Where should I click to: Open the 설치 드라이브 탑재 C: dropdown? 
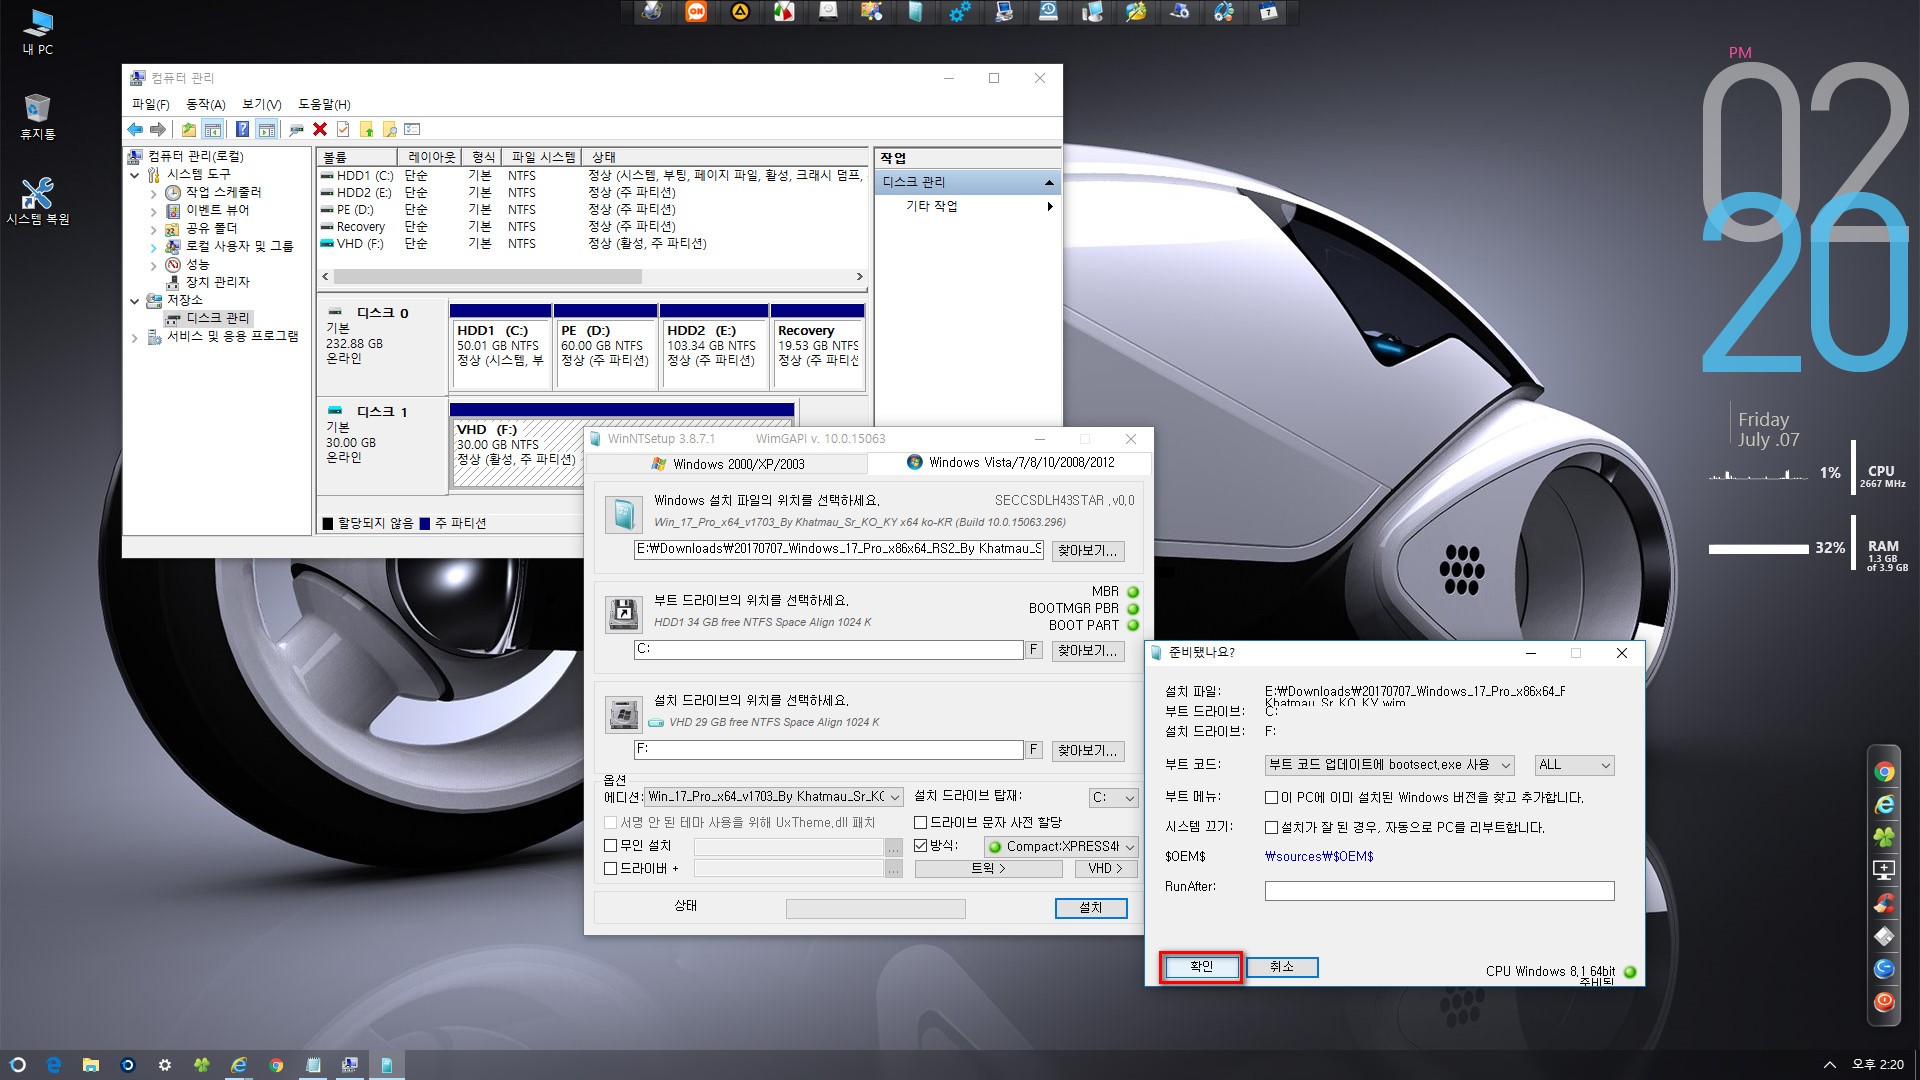[x=1113, y=798]
